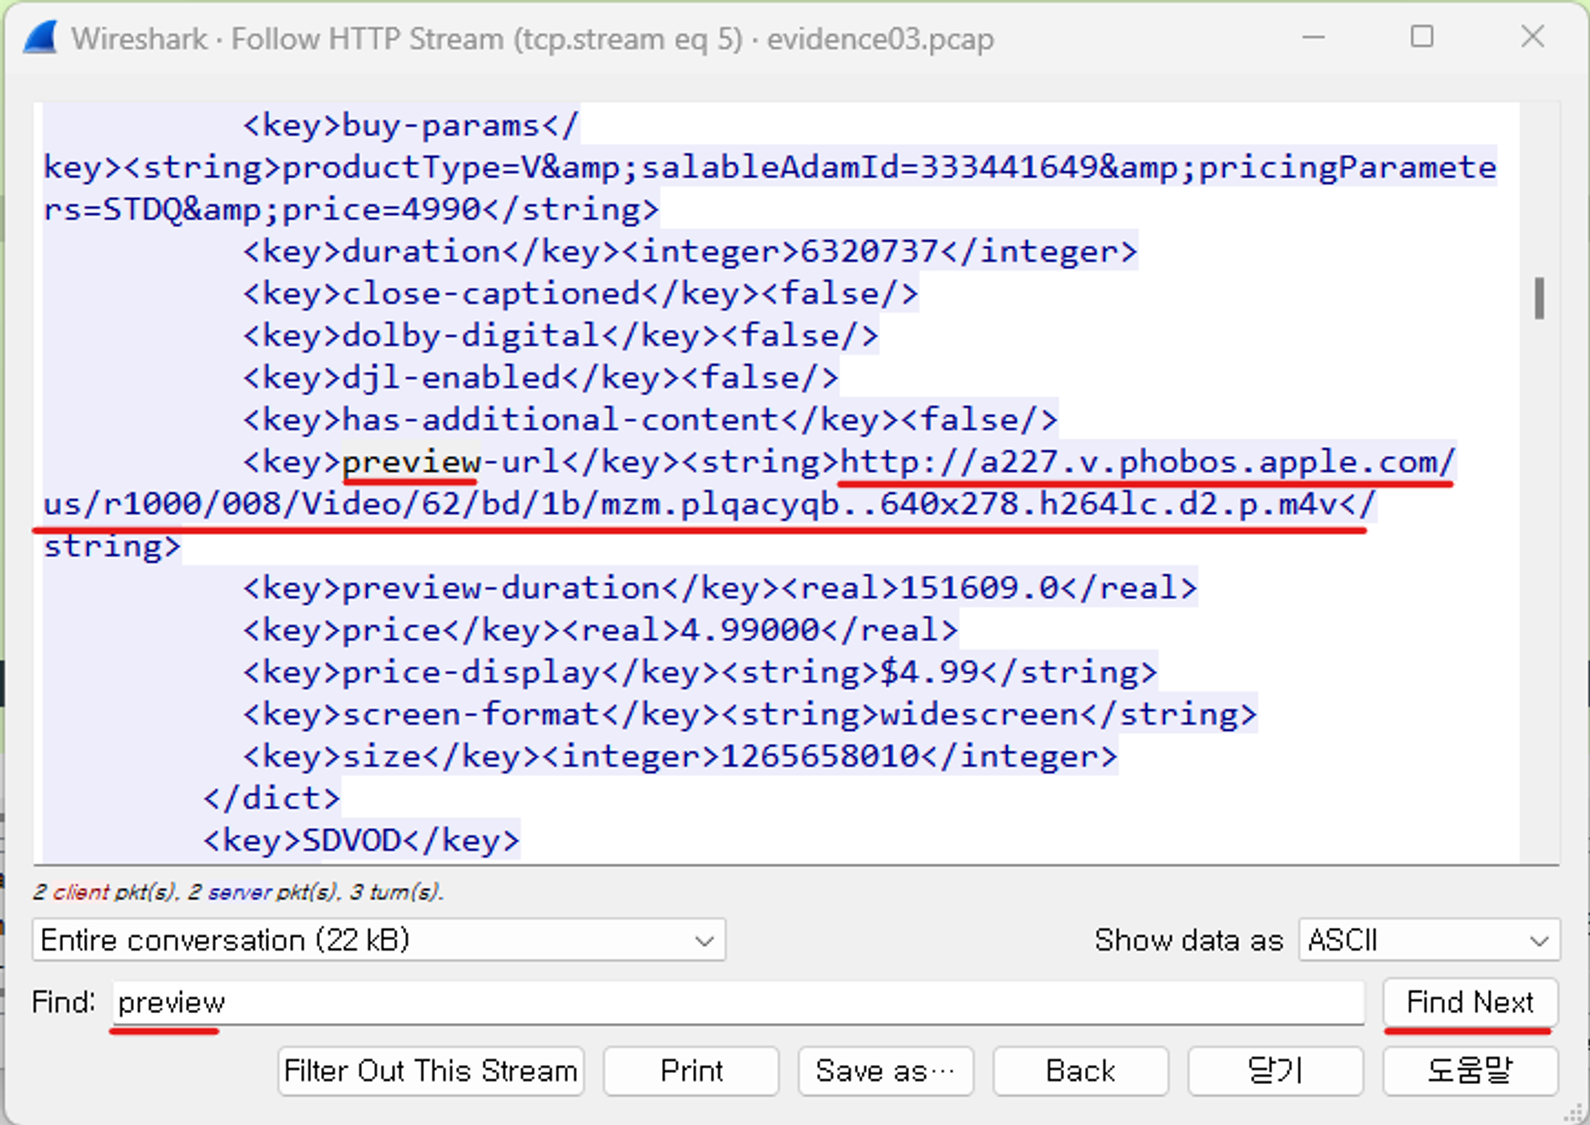
Task: Click the SDVOD key line
Action: click(361, 840)
